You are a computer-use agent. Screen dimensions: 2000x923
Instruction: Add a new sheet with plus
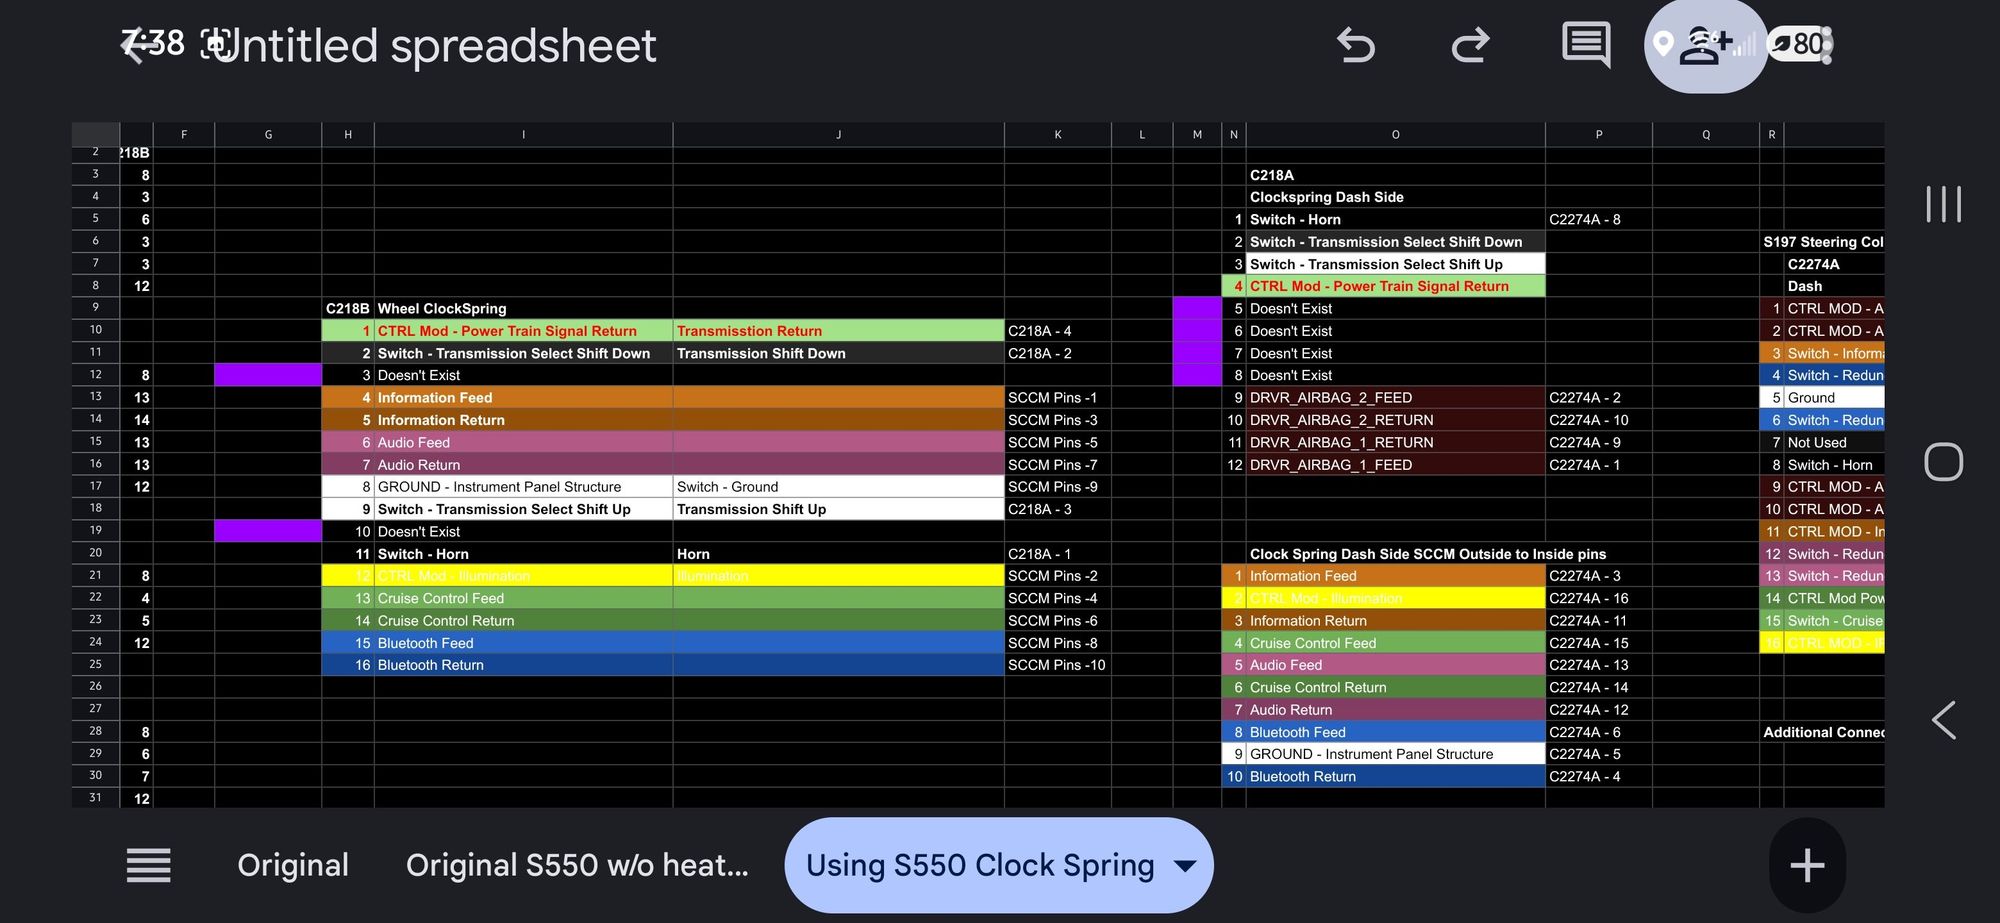click(x=1806, y=865)
